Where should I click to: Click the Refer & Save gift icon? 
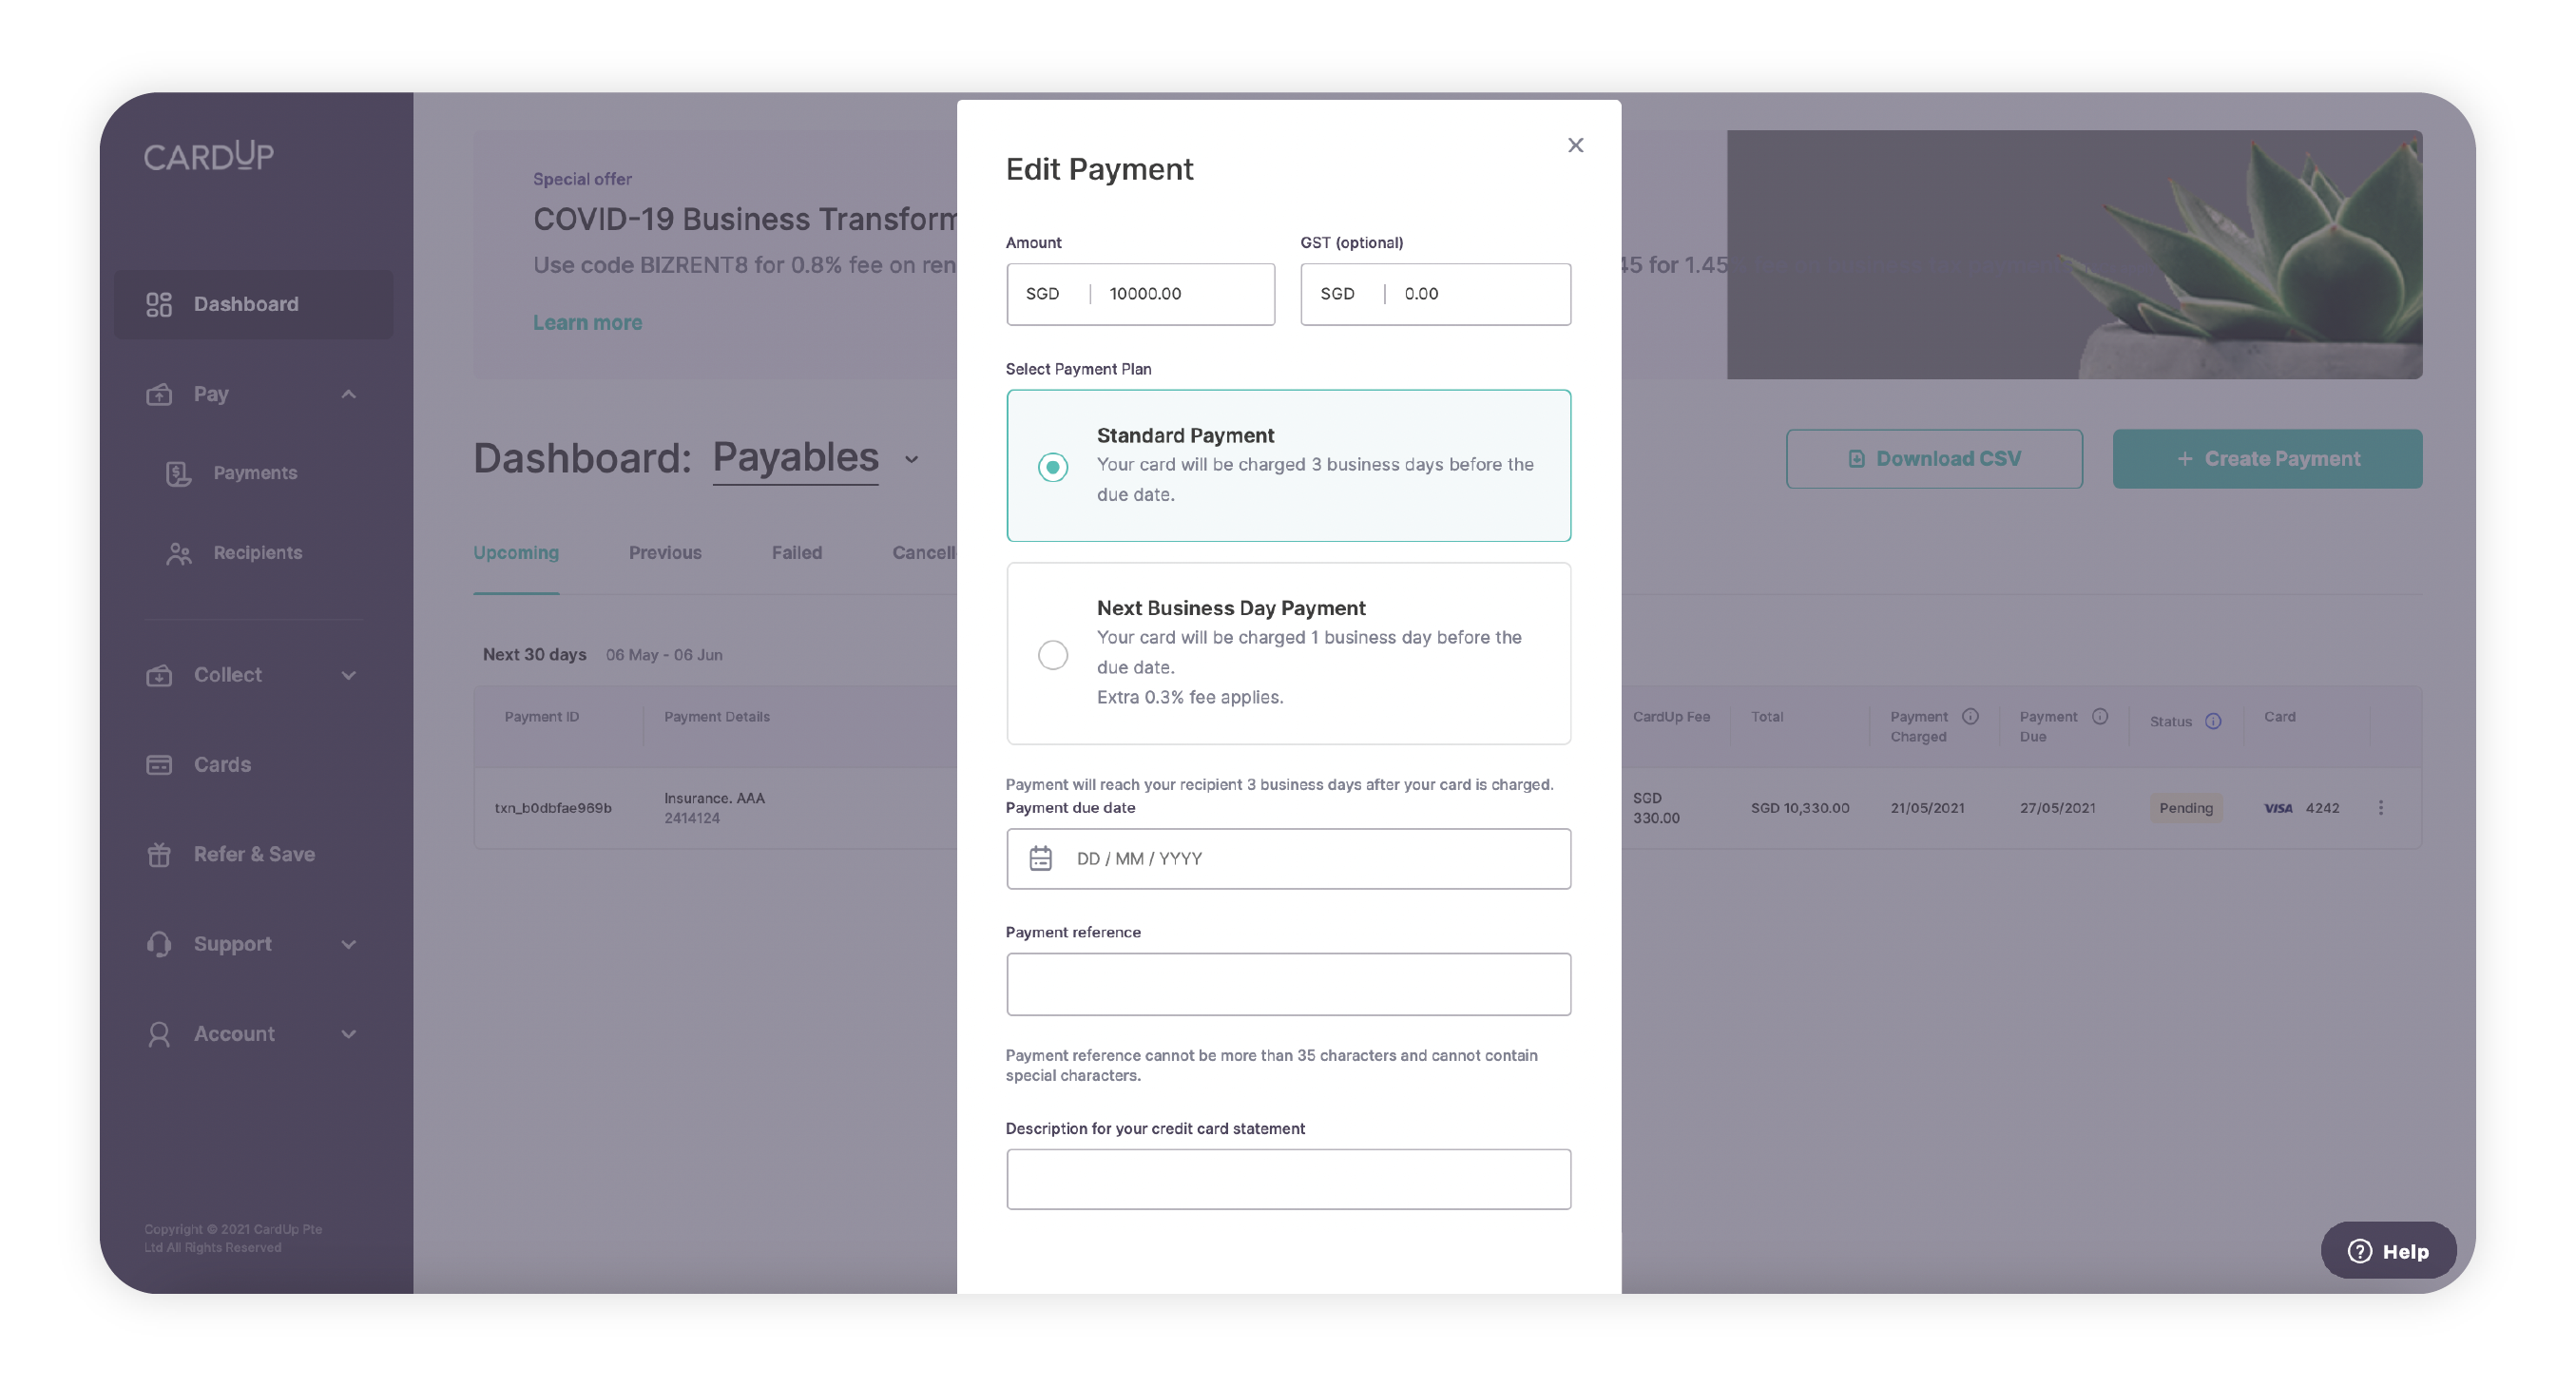coord(159,855)
